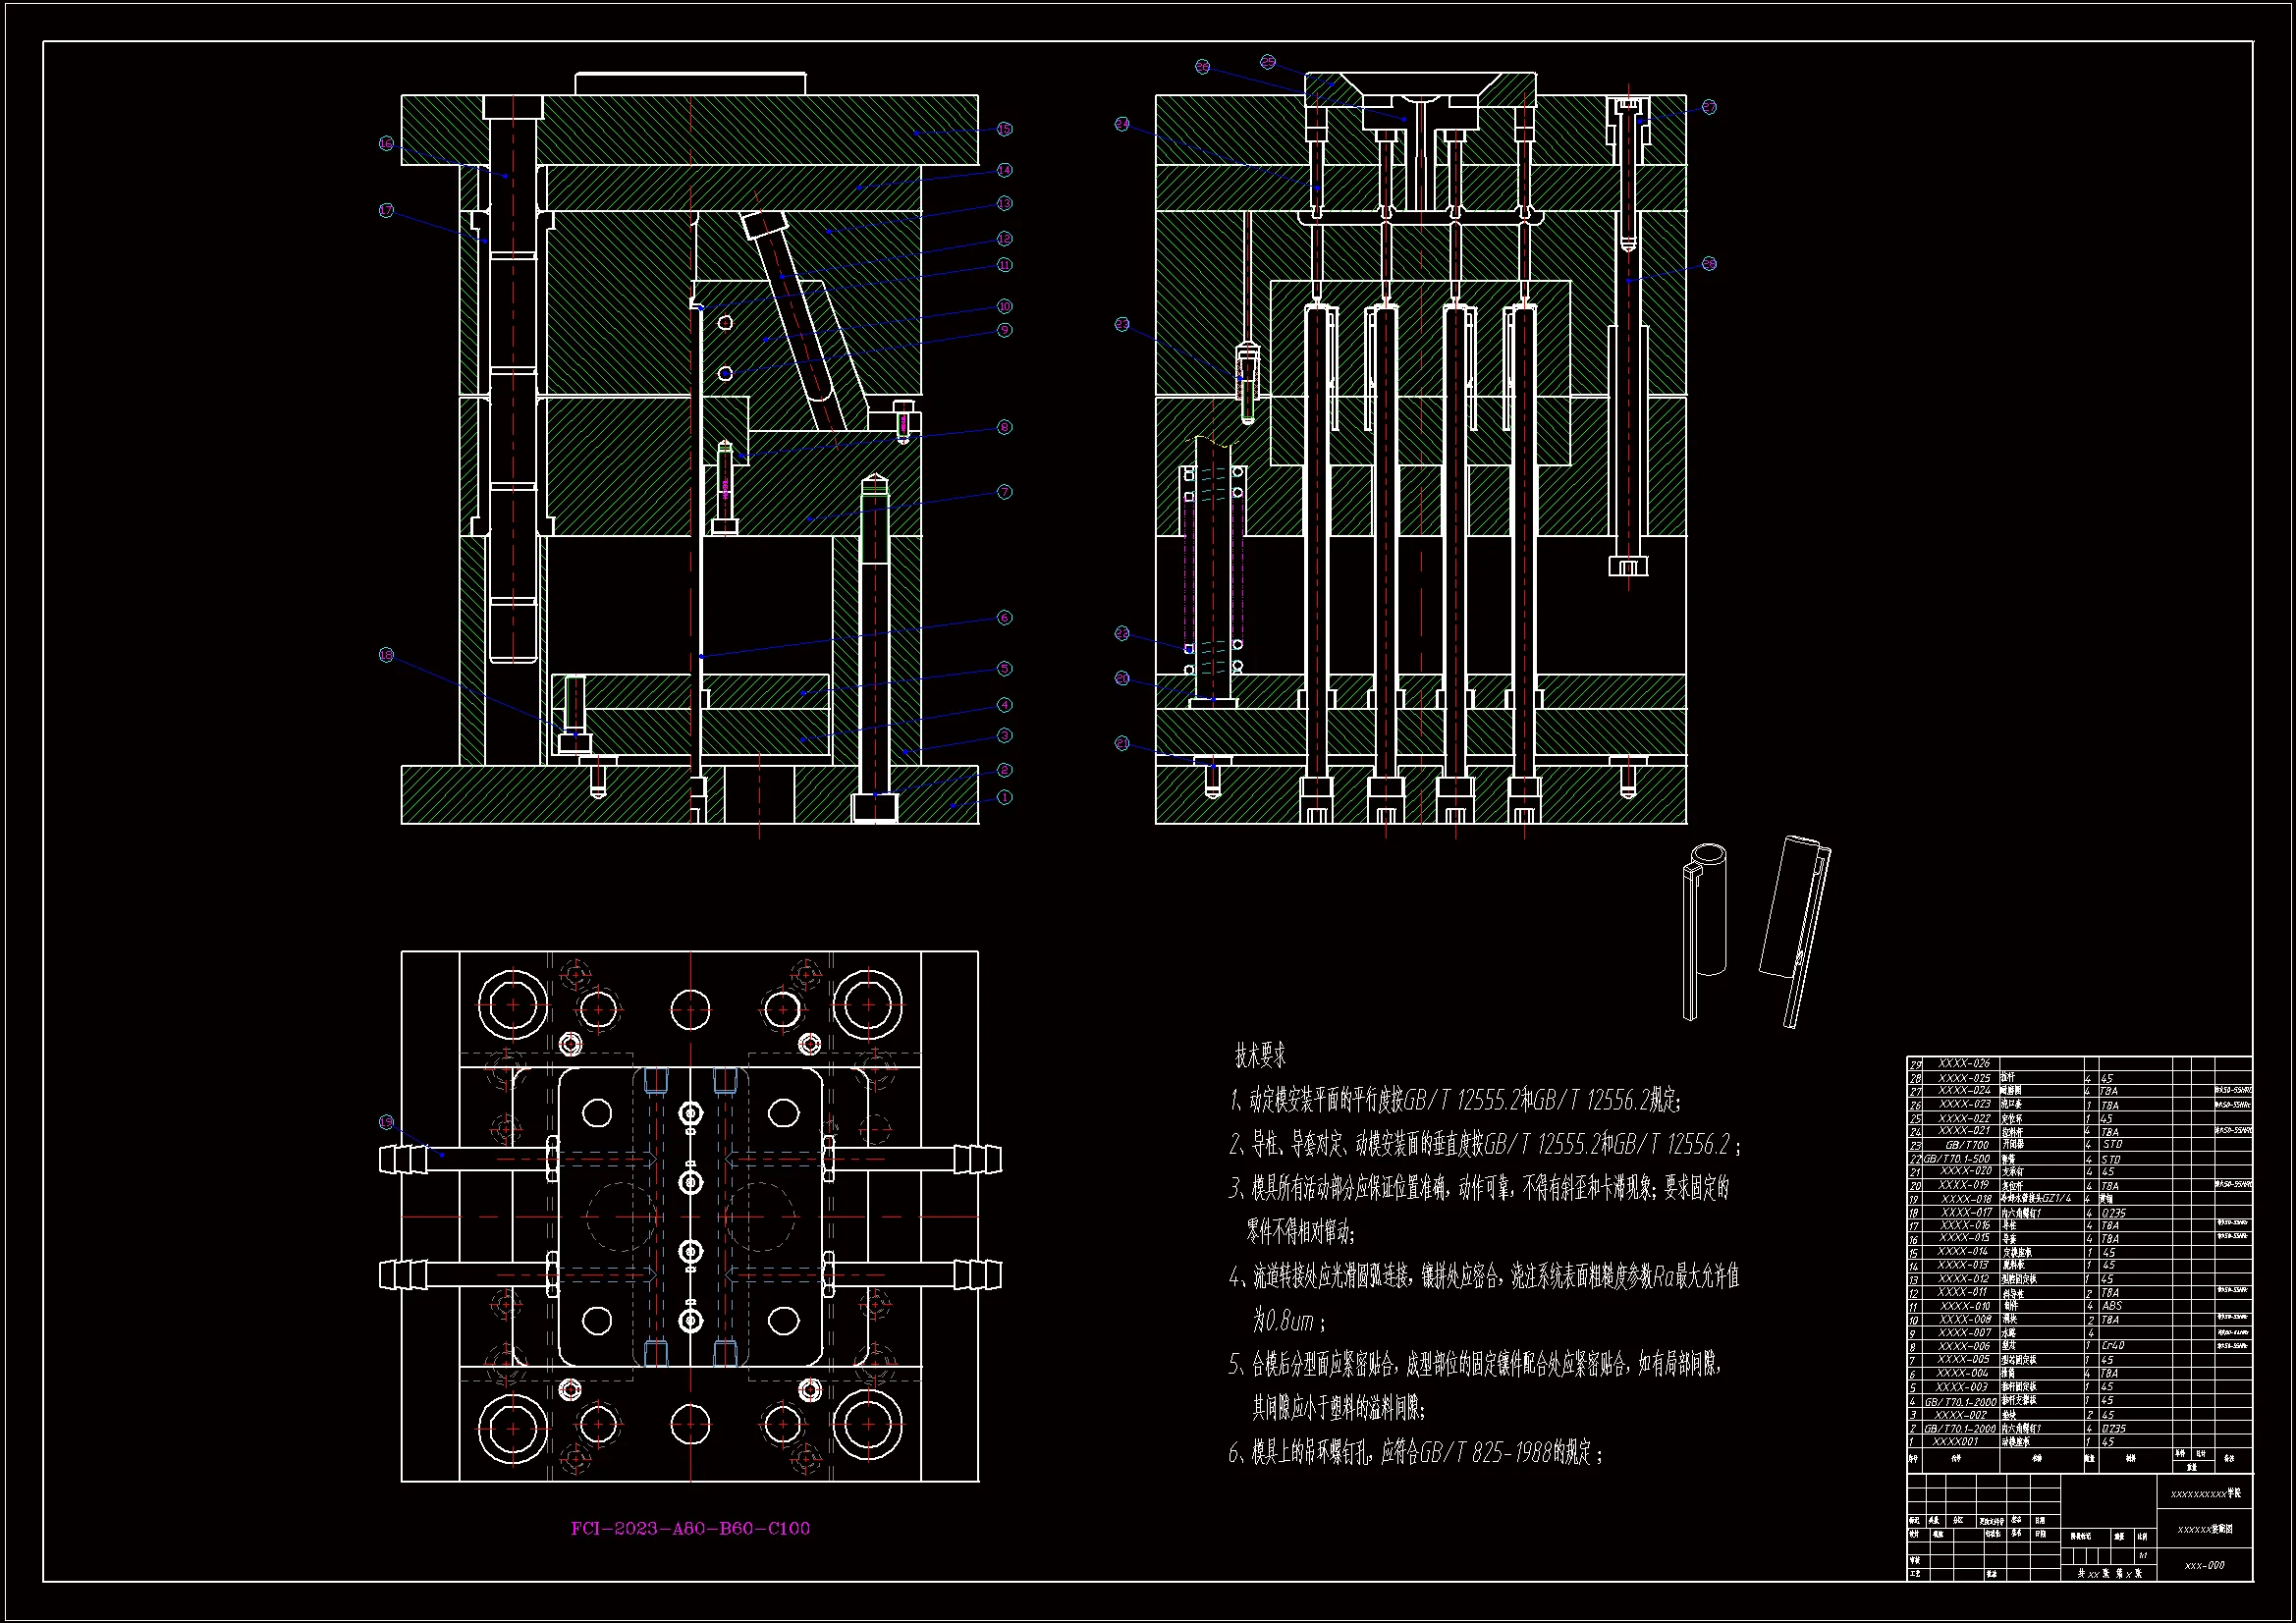2296x1623 pixels.
Task: Select balloon 19 on plan view
Action: coord(387,1122)
